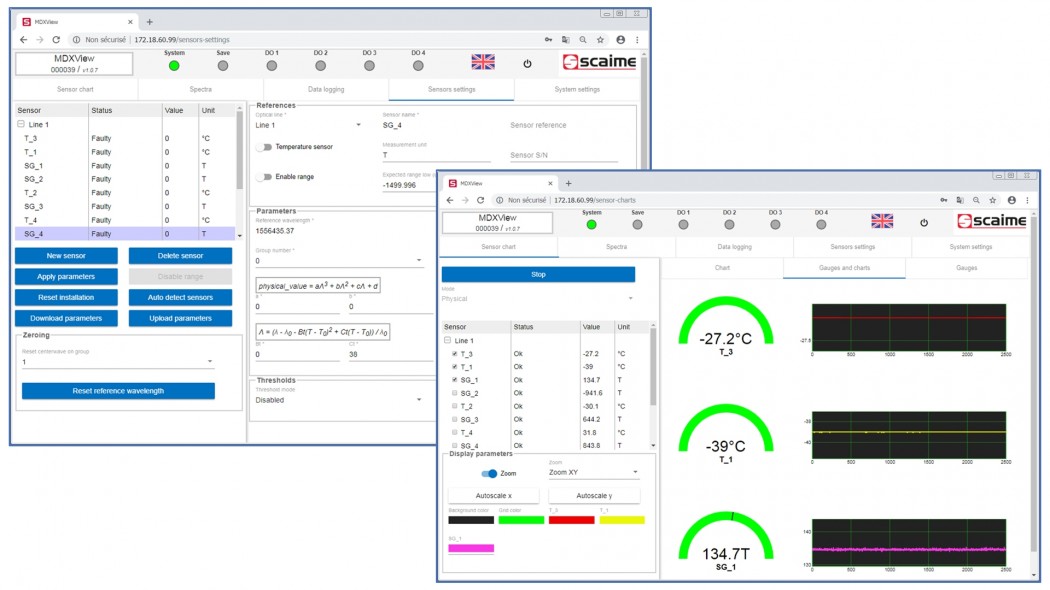The height and width of the screenshot is (590, 1050).
Task: Click the UK flag language icon
Action: coord(481,62)
